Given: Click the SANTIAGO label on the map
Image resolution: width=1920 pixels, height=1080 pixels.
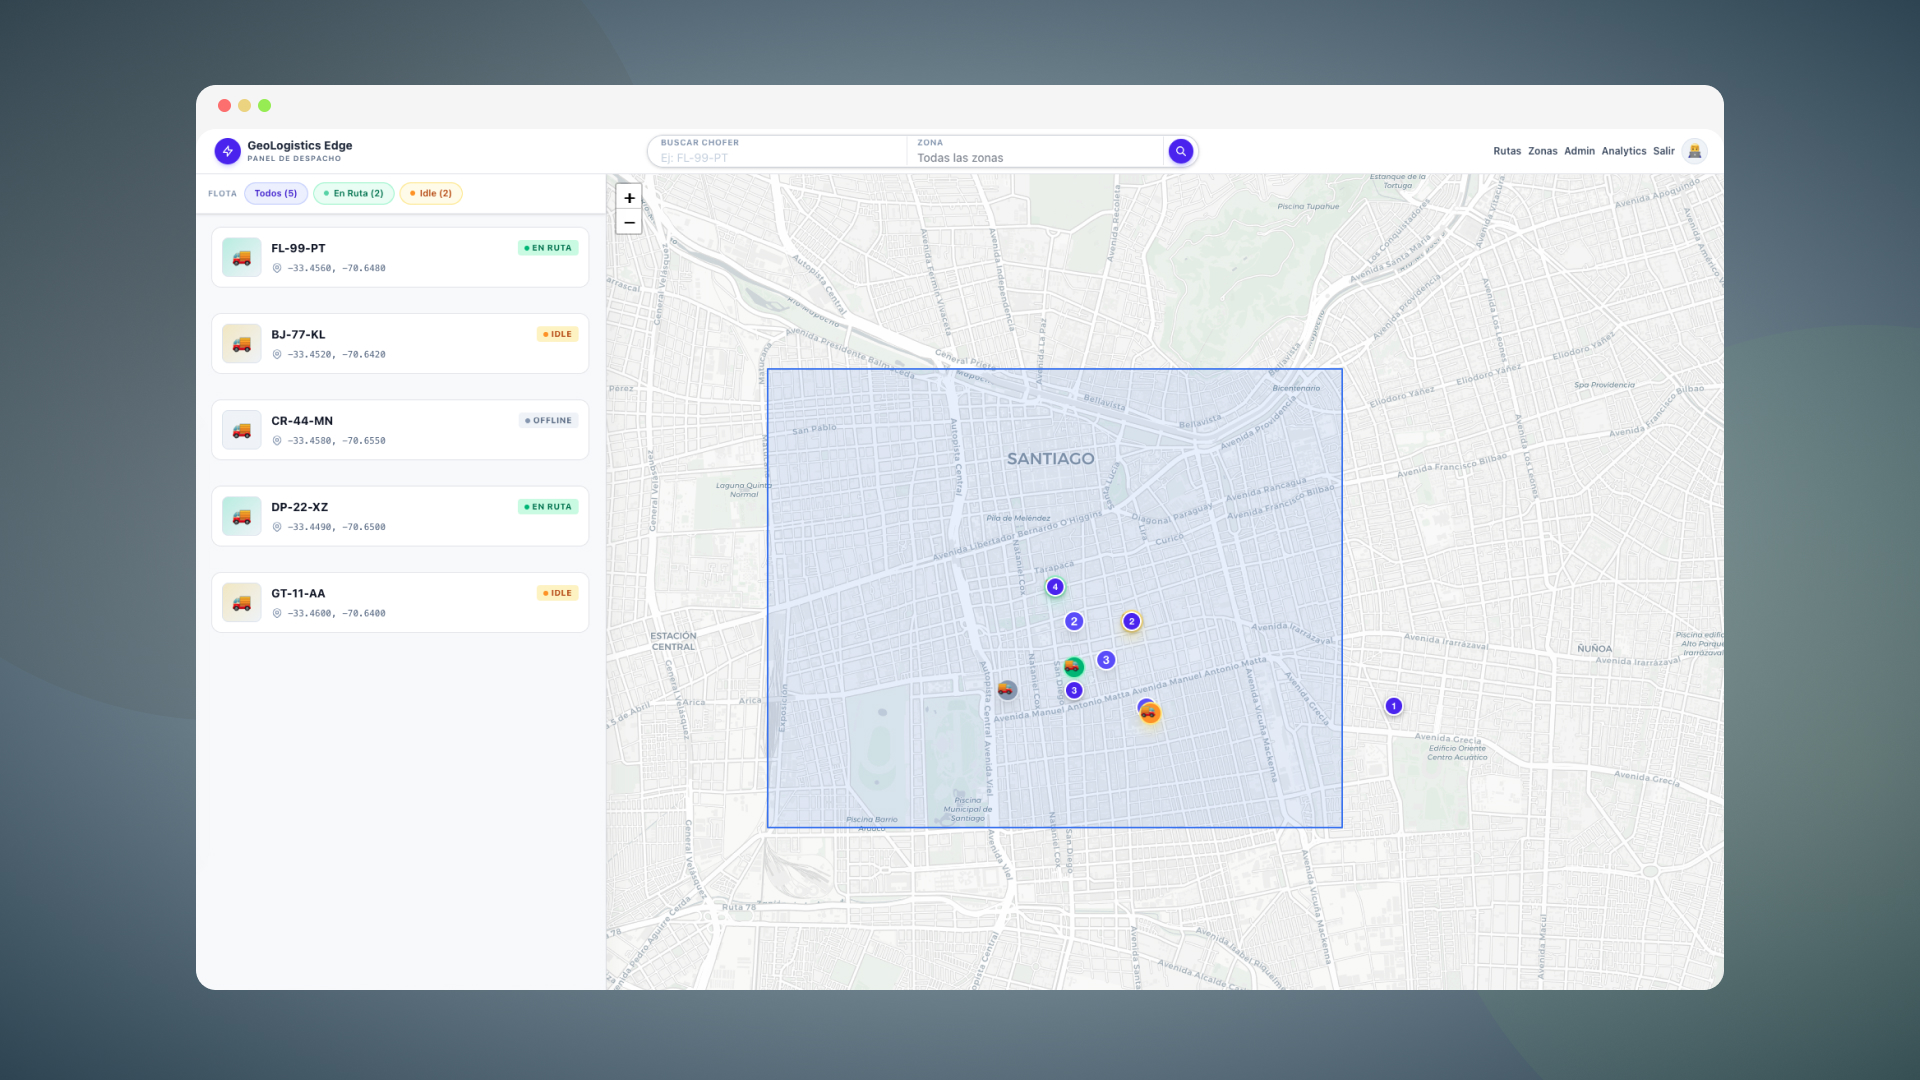Looking at the screenshot, I should (x=1050, y=459).
